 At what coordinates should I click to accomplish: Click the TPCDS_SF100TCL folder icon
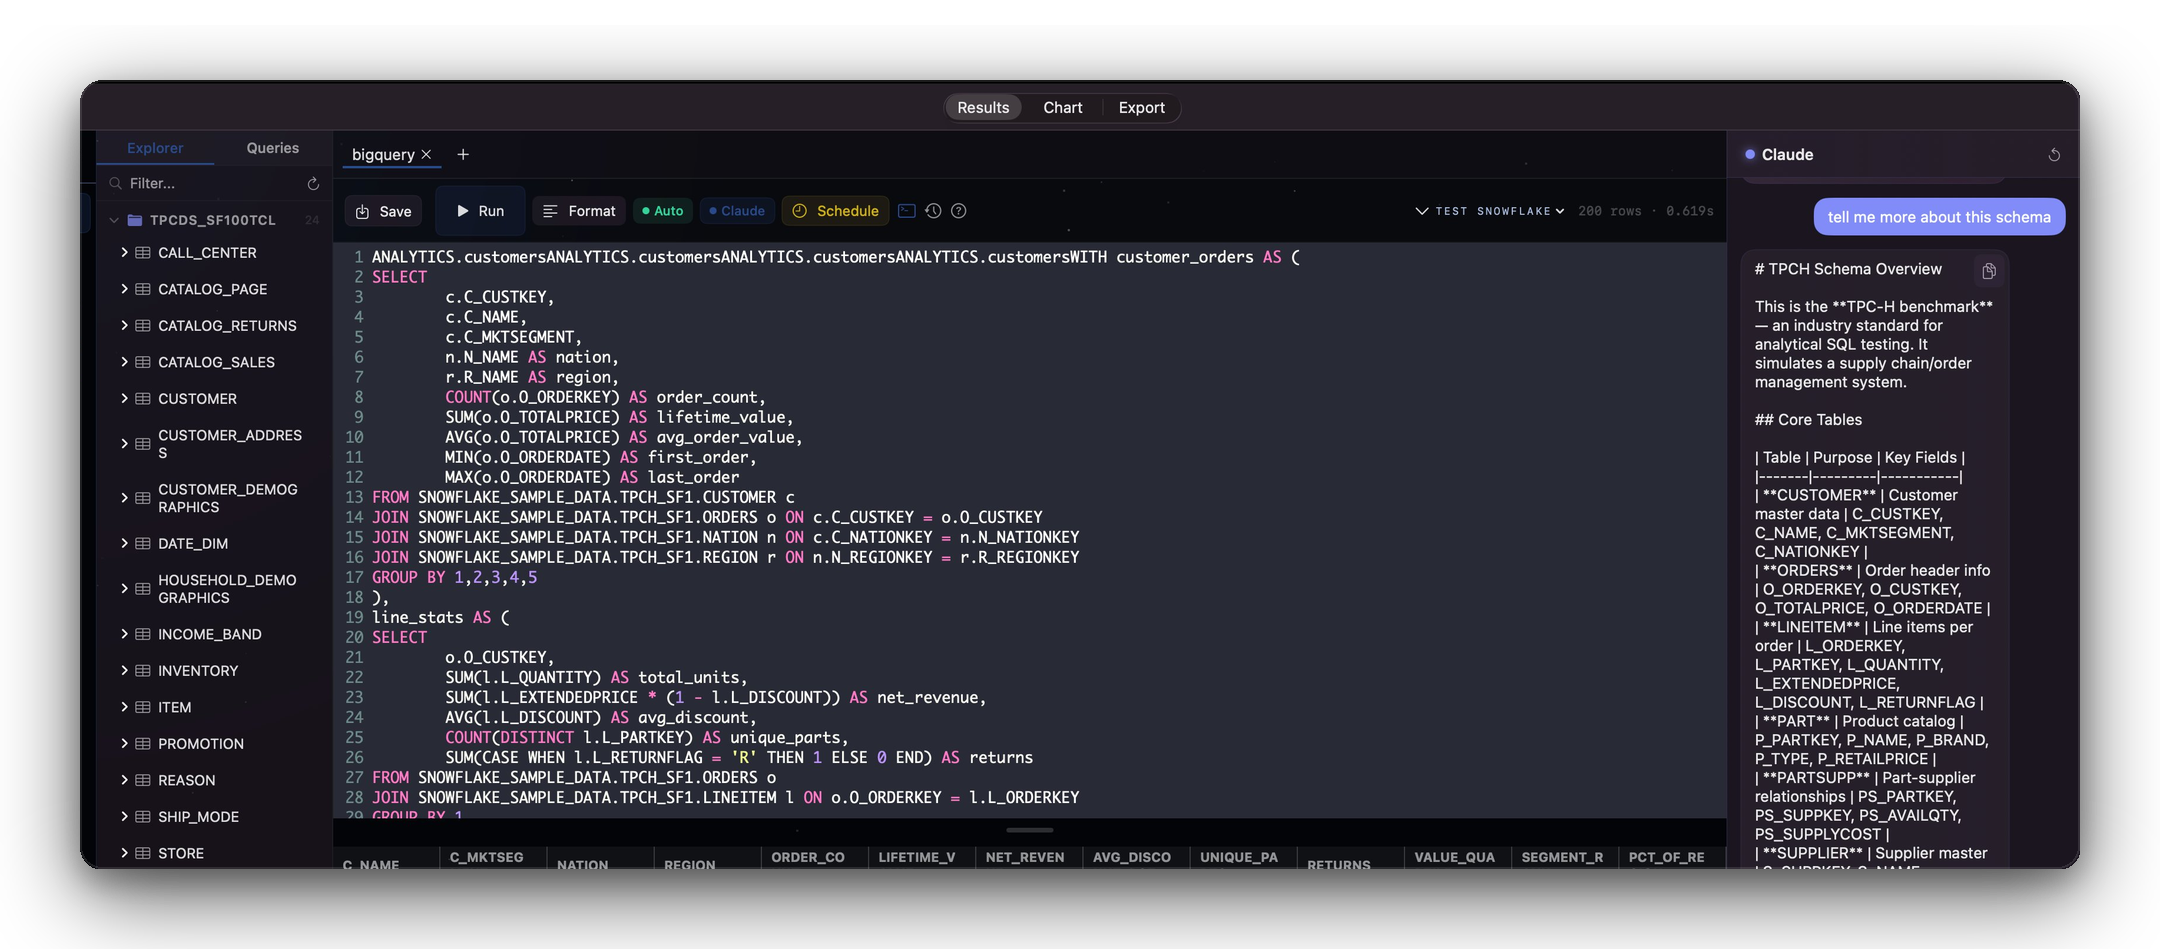[x=135, y=220]
